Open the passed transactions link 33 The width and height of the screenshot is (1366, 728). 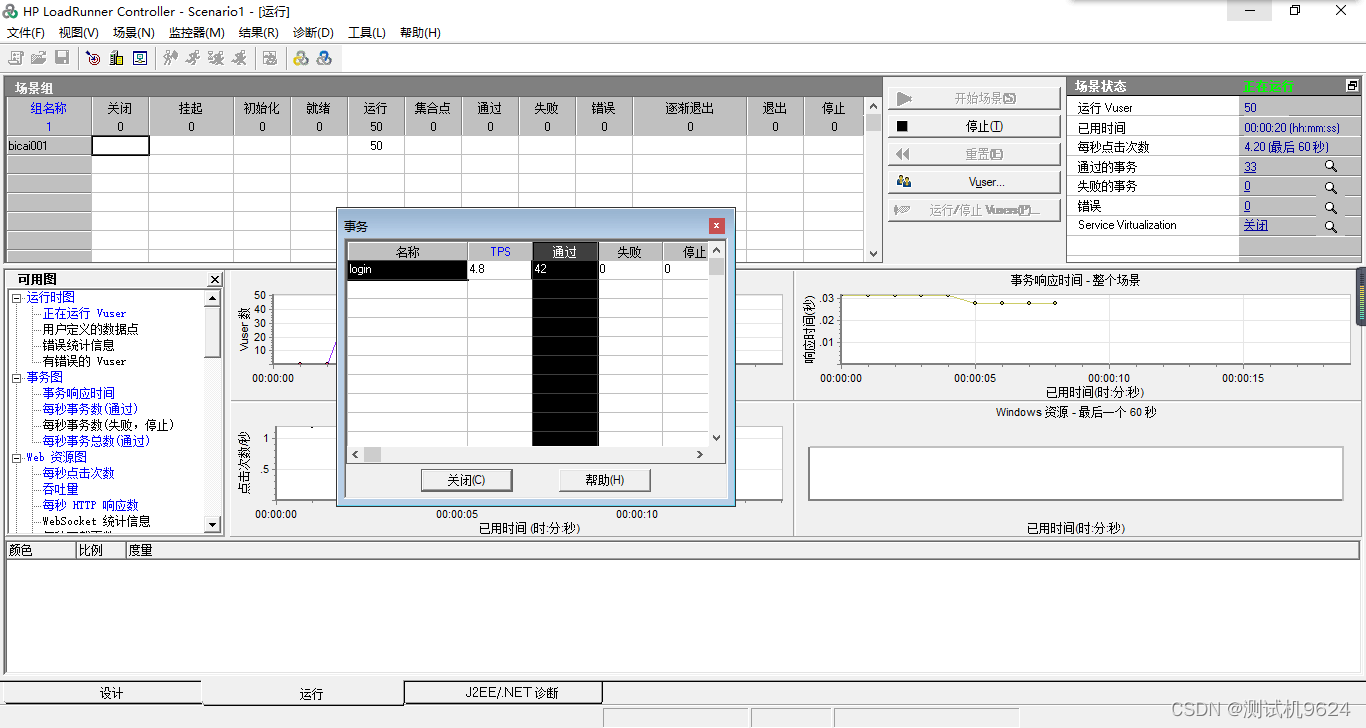click(1250, 167)
